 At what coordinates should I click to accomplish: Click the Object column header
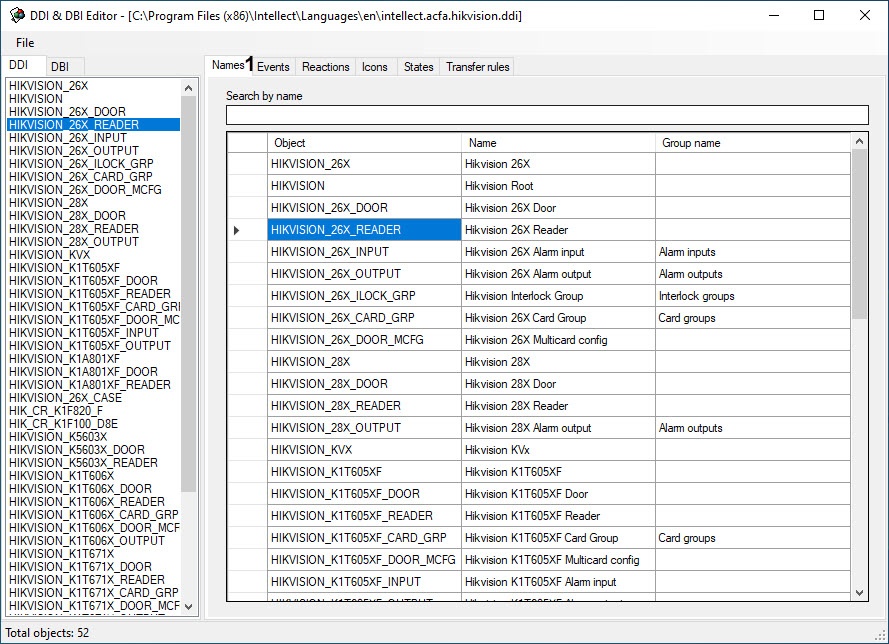coord(364,143)
